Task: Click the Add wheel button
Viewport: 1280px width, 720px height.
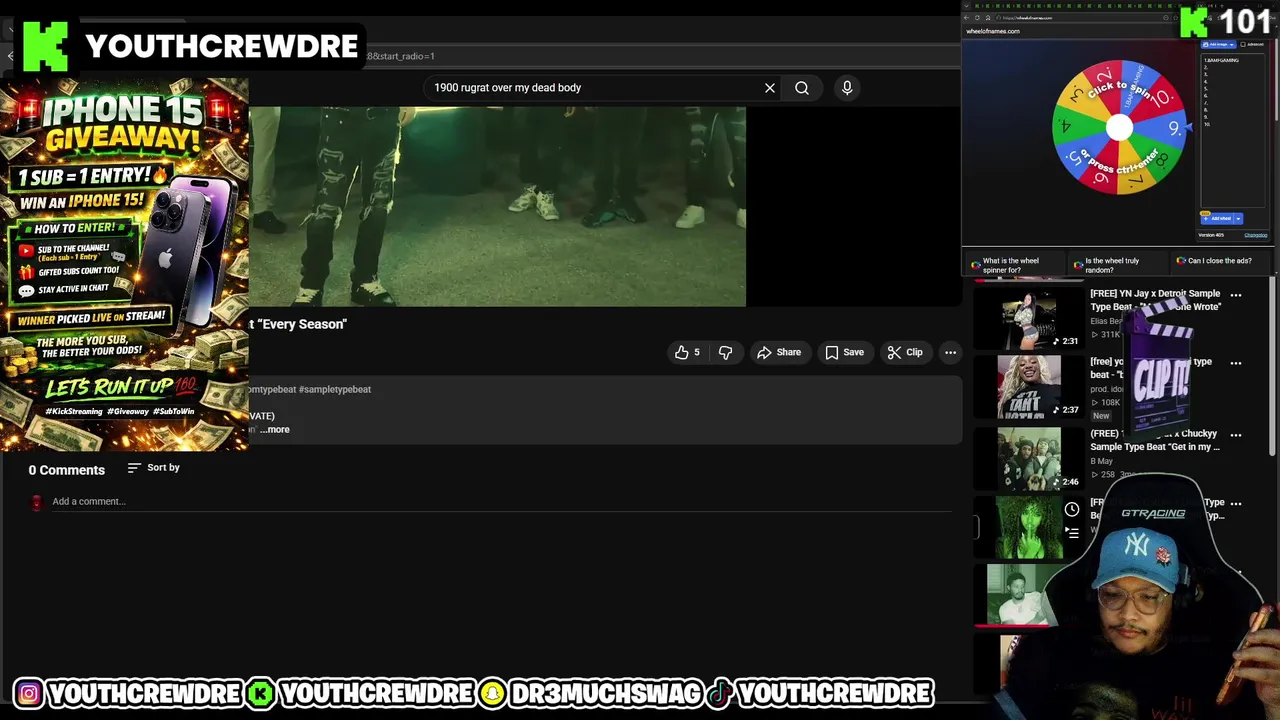Action: 1217,218
